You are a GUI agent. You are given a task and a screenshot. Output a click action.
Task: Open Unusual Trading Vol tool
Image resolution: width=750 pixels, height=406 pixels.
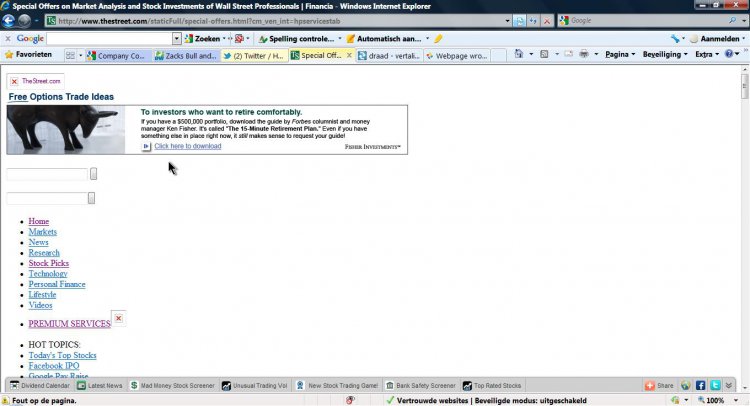(254, 385)
